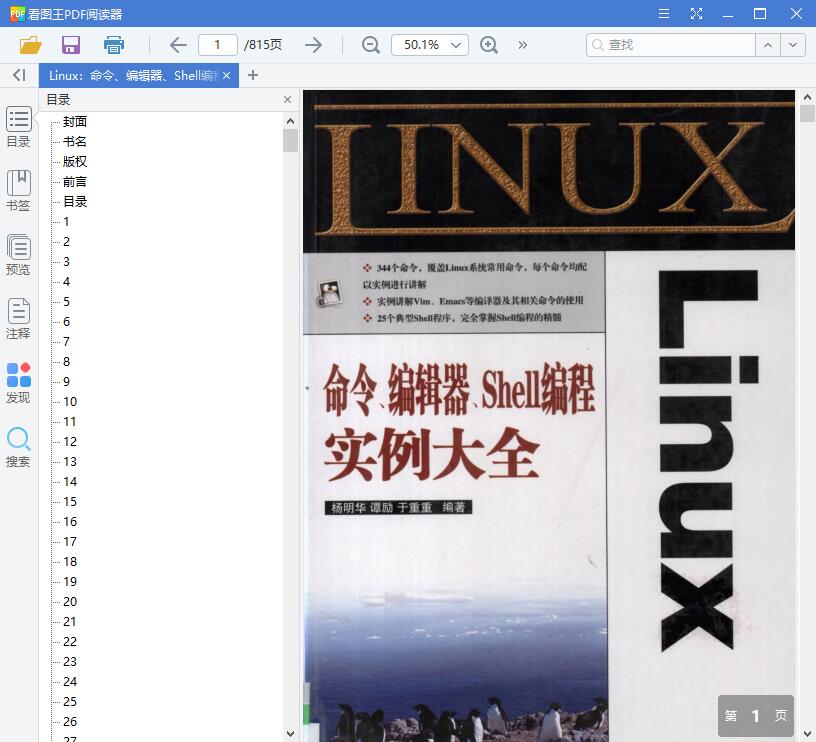Select the 目录 entry in the outline tree
This screenshot has width=816, height=742.
tap(75, 202)
